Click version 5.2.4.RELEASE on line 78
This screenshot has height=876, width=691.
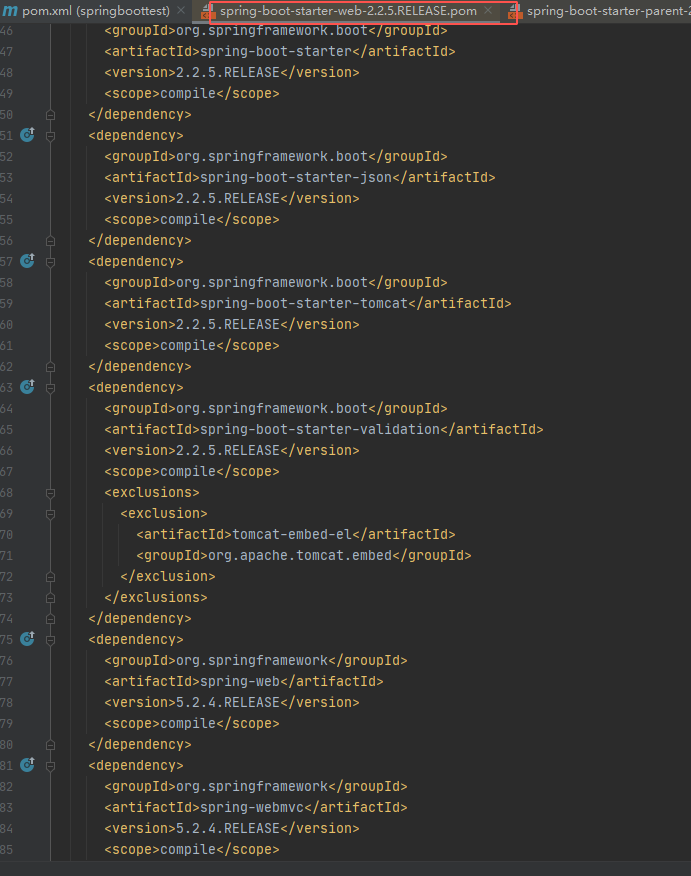[x=228, y=702]
